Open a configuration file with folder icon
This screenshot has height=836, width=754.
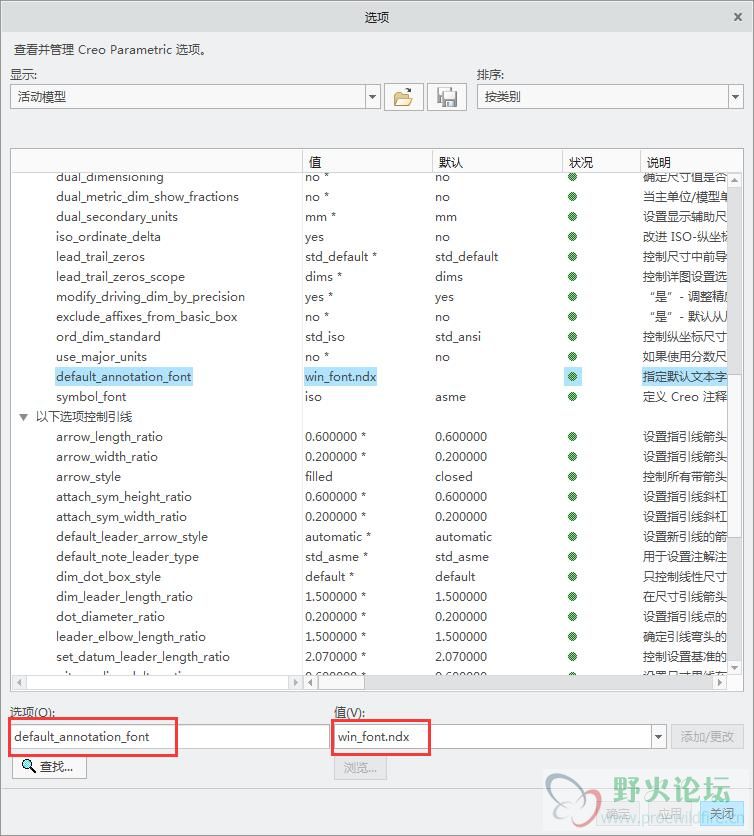(x=404, y=97)
